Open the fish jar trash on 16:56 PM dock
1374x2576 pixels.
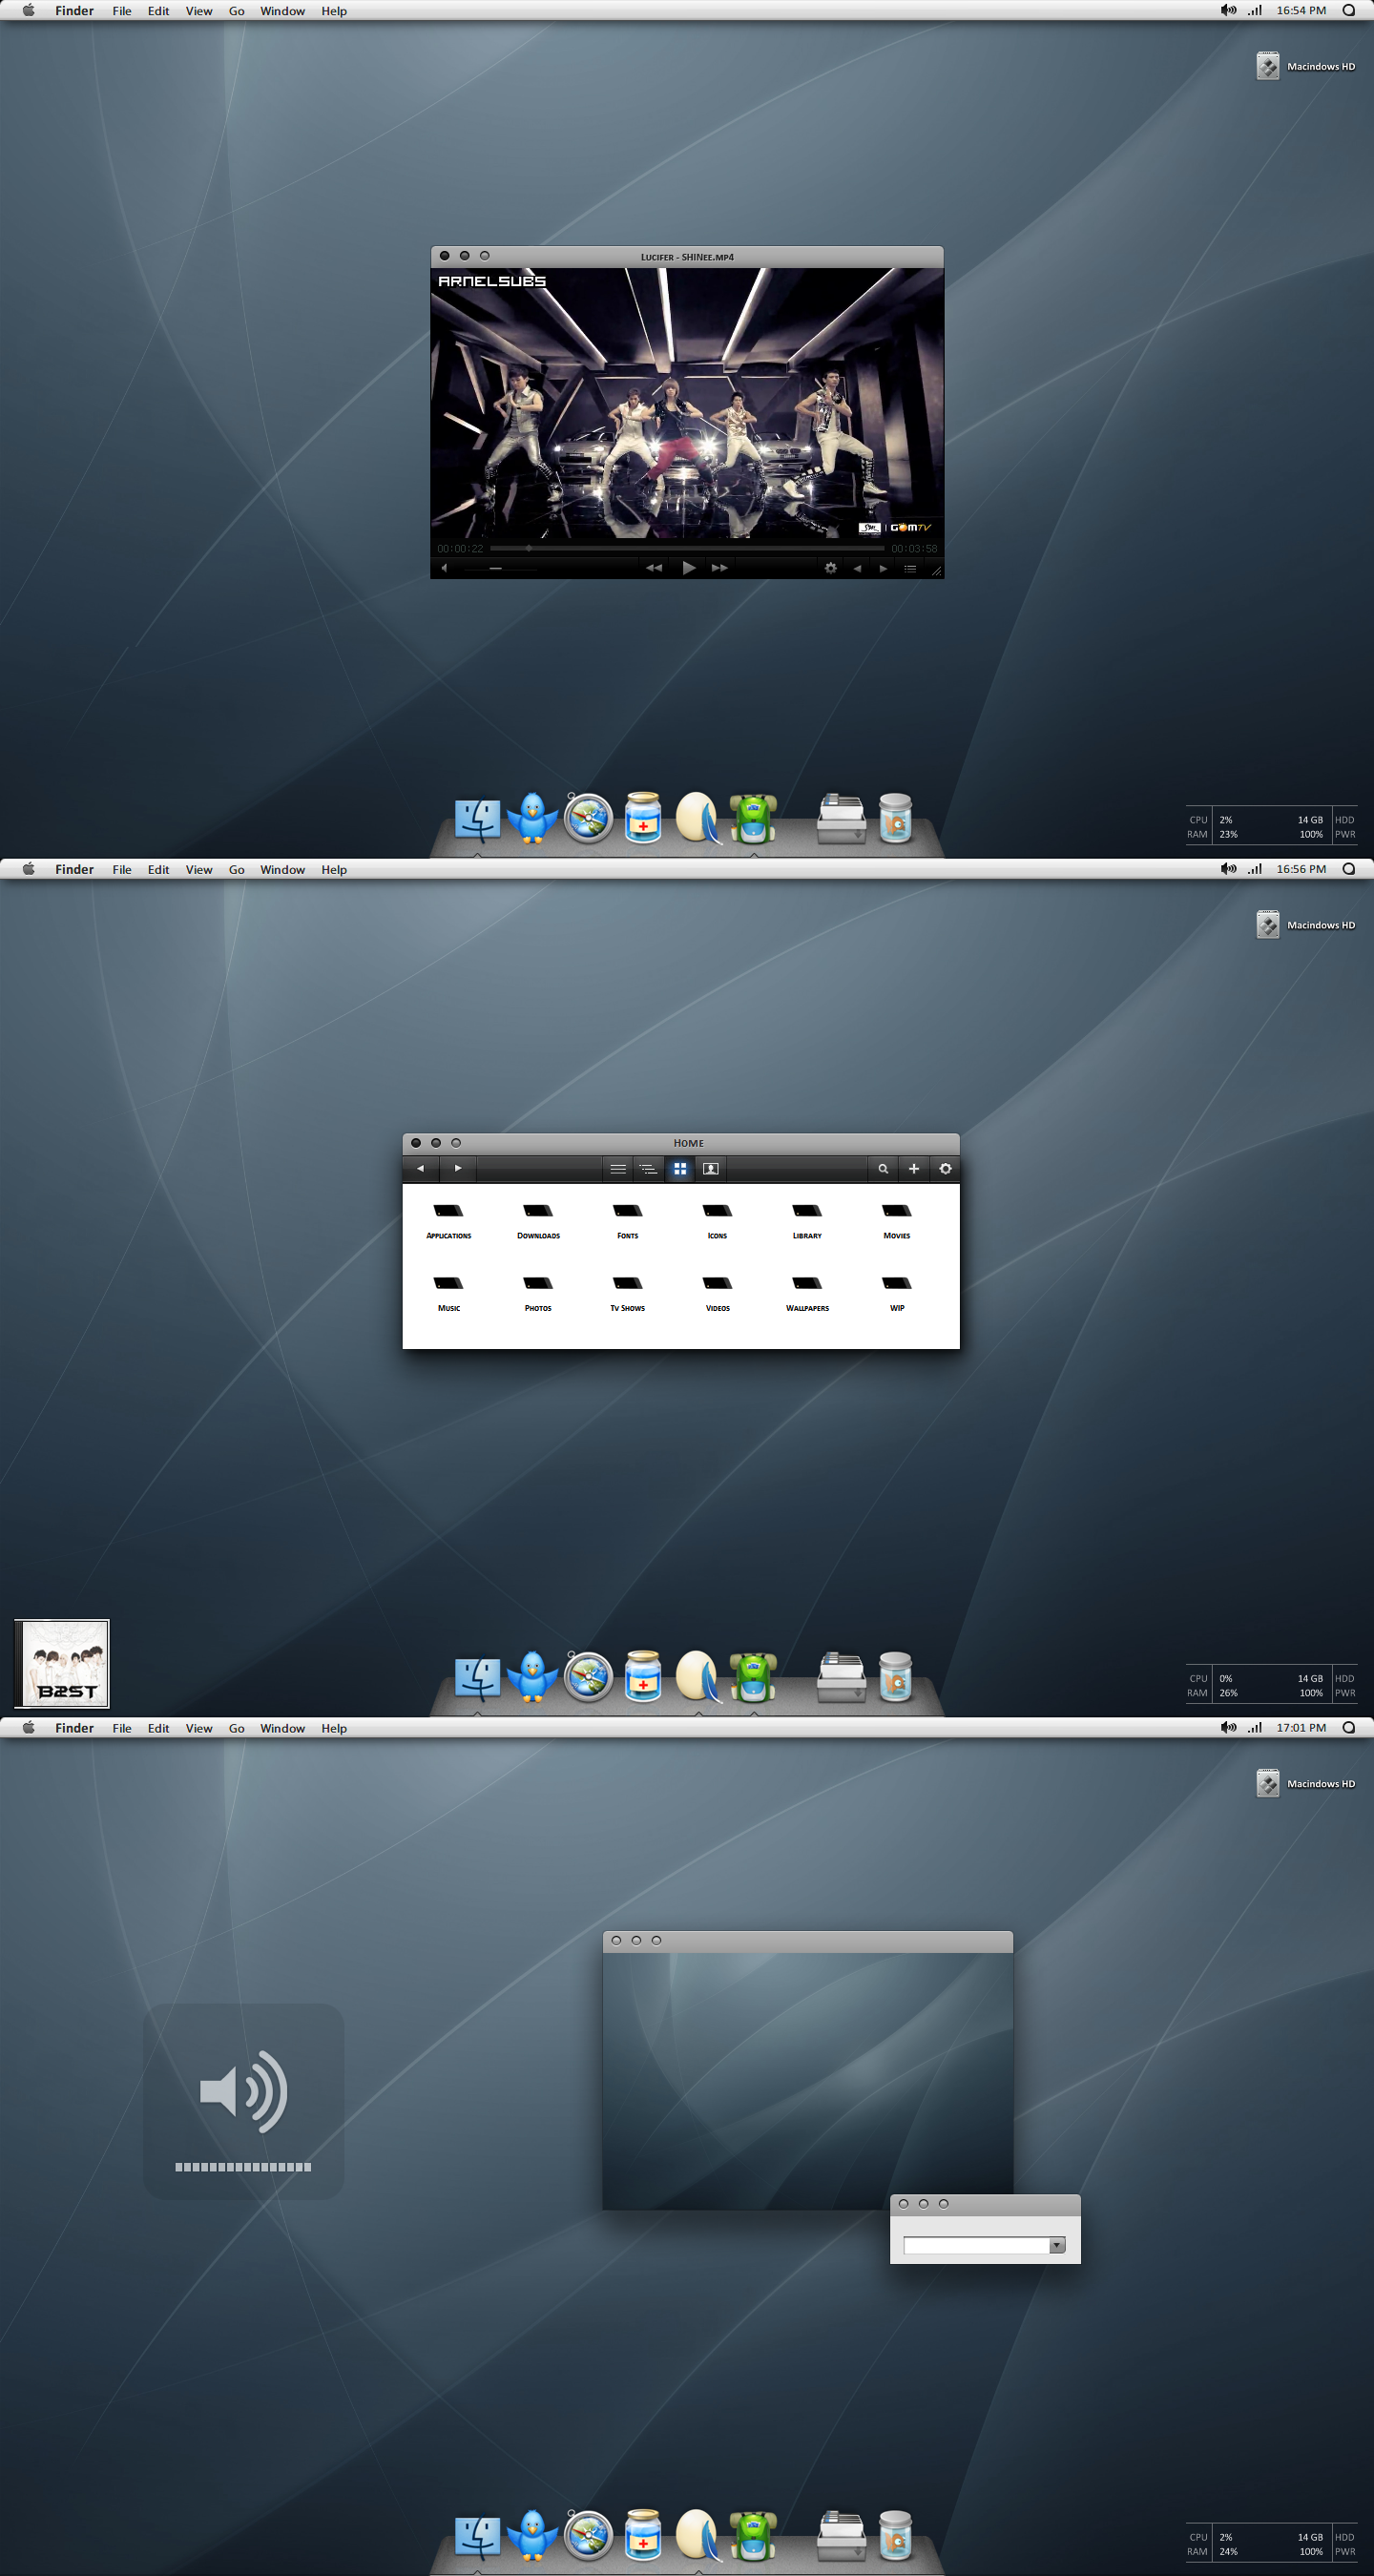tap(896, 1677)
